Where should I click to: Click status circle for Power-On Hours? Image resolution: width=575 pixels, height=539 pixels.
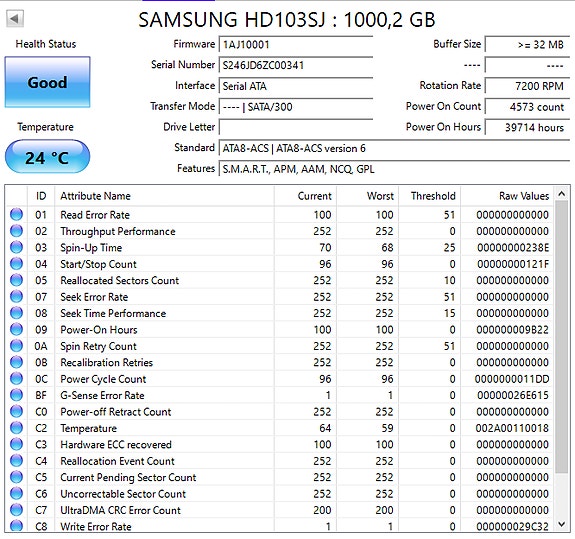click(x=16, y=329)
